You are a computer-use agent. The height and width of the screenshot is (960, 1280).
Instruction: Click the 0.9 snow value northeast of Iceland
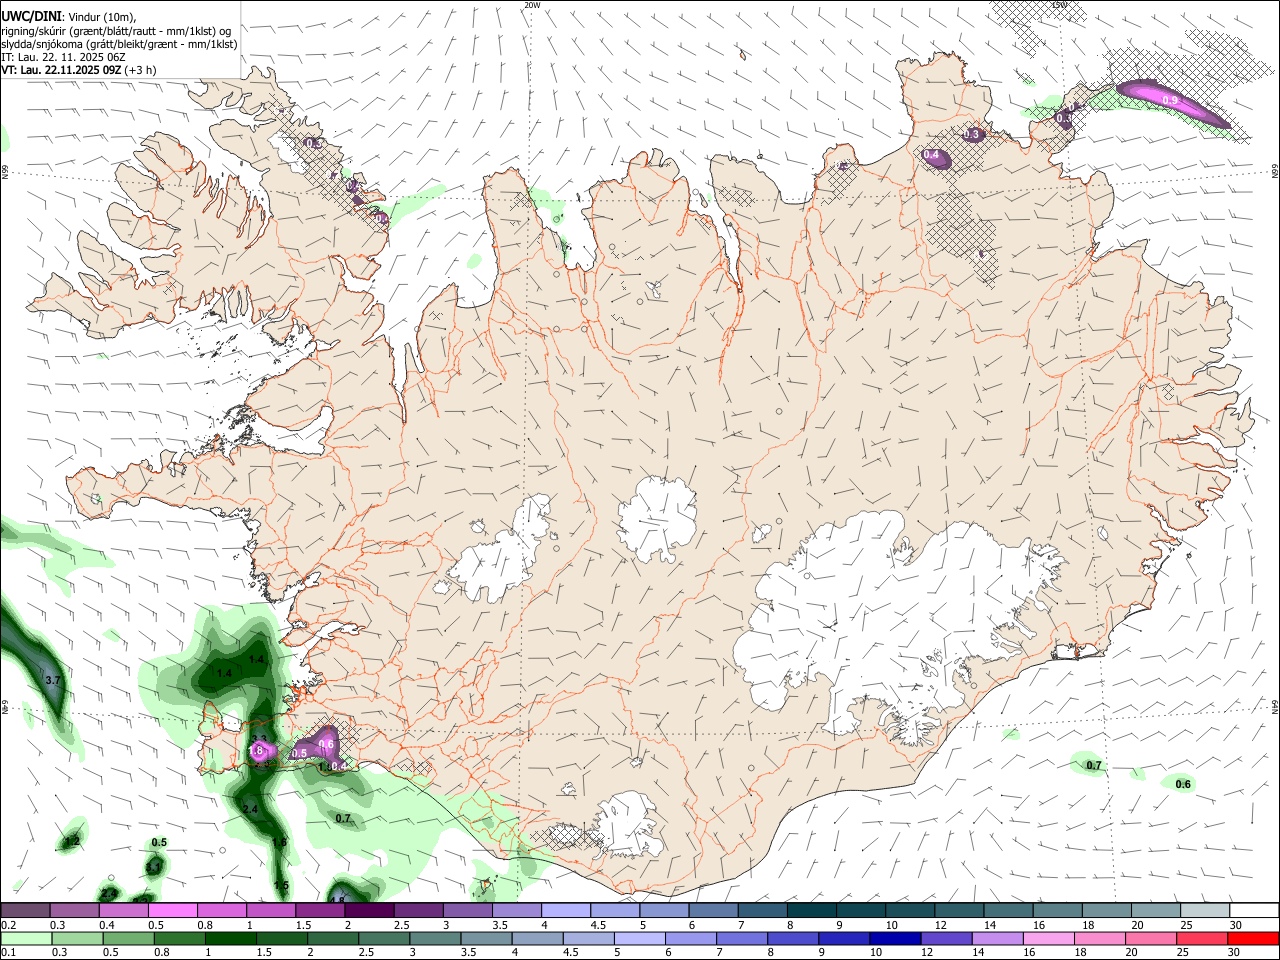point(1171,101)
